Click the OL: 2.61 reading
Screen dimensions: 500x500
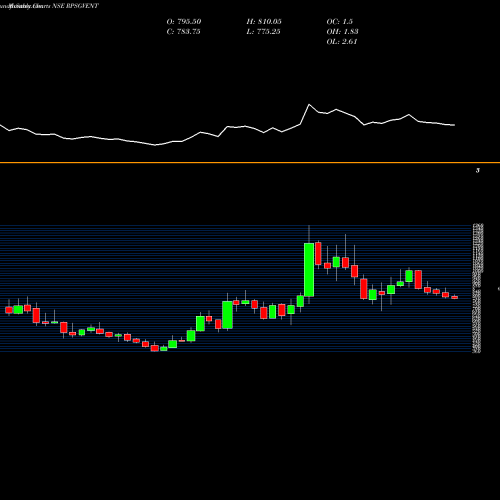tap(342, 42)
